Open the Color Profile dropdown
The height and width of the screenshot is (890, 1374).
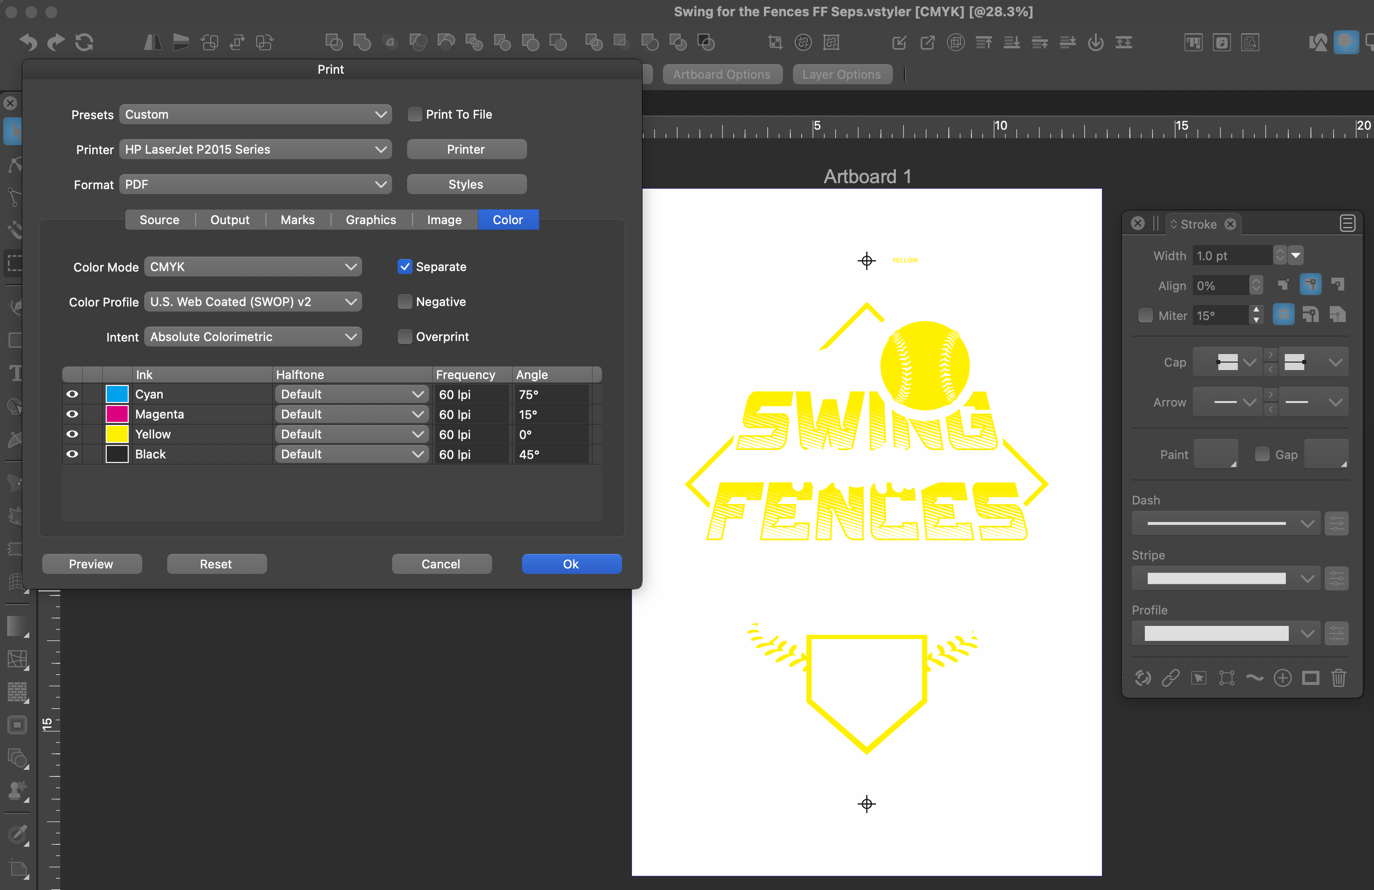tap(253, 302)
